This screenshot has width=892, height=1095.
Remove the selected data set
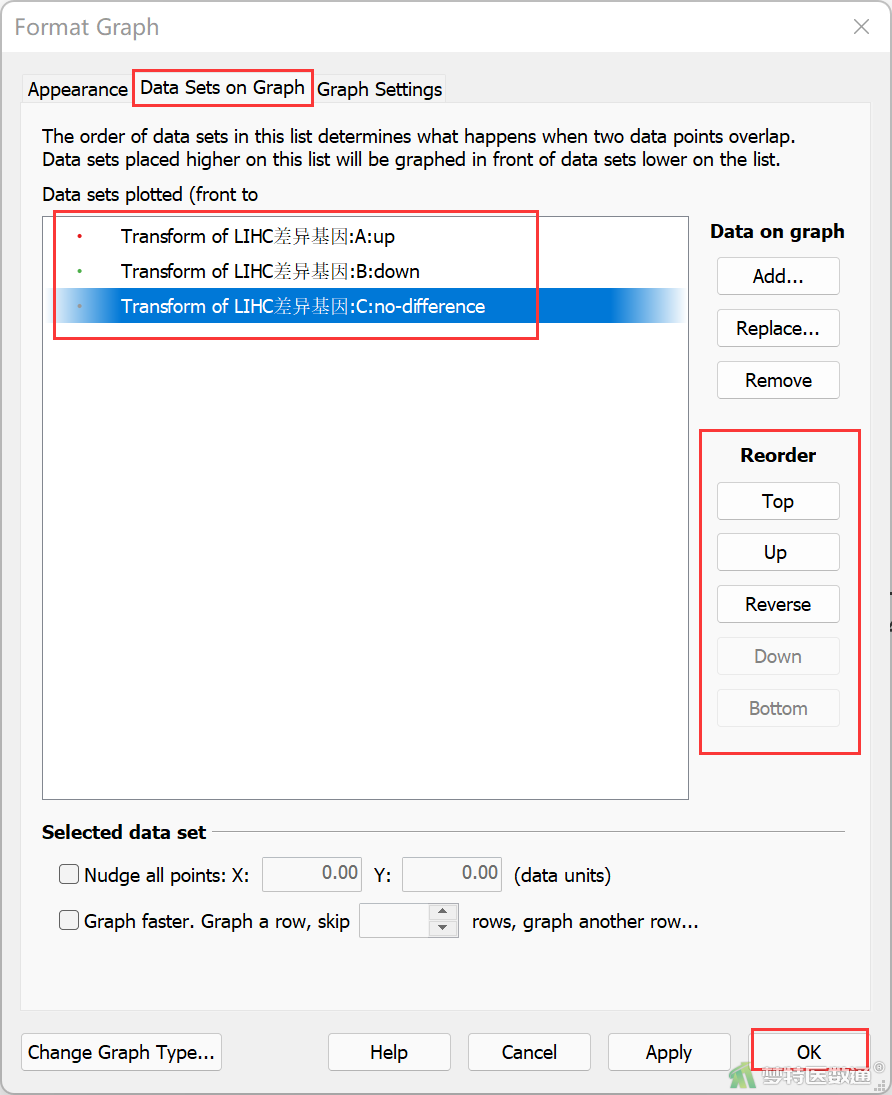[x=778, y=380]
